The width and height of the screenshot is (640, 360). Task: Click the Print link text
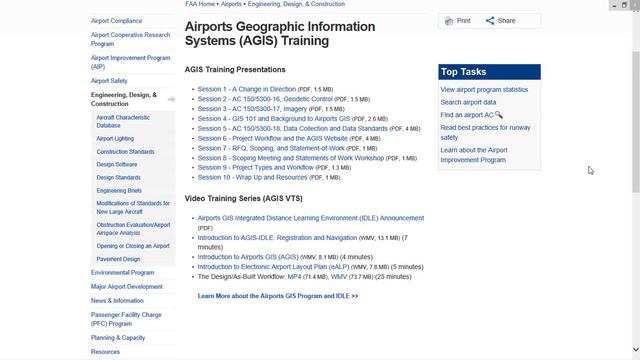pos(464,21)
